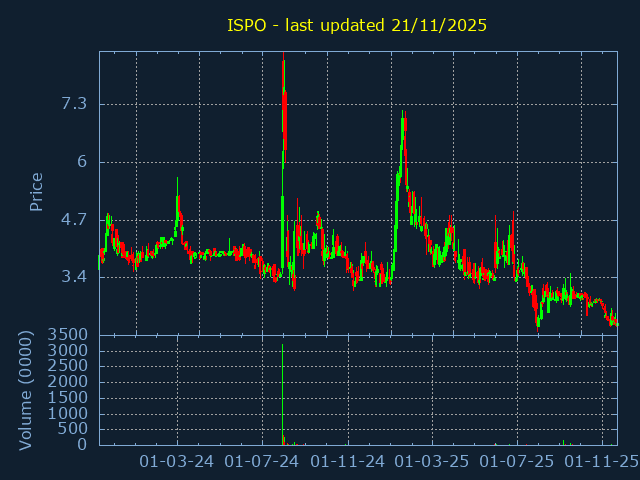Click the 500 volume tick label
The image size is (640, 480).
[x=72, y=429]
